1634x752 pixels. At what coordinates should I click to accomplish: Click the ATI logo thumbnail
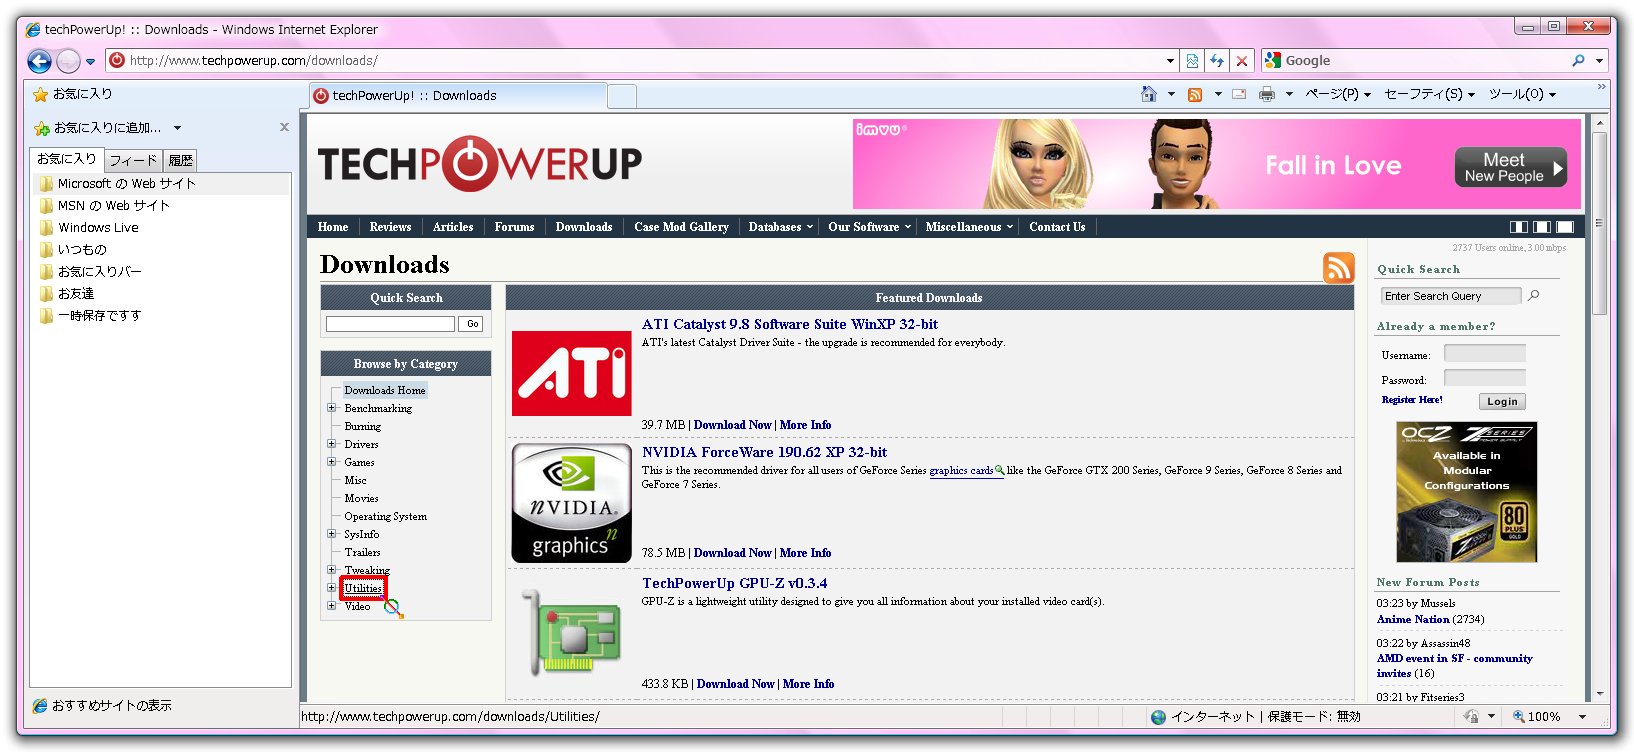click(x=572, y=373)
